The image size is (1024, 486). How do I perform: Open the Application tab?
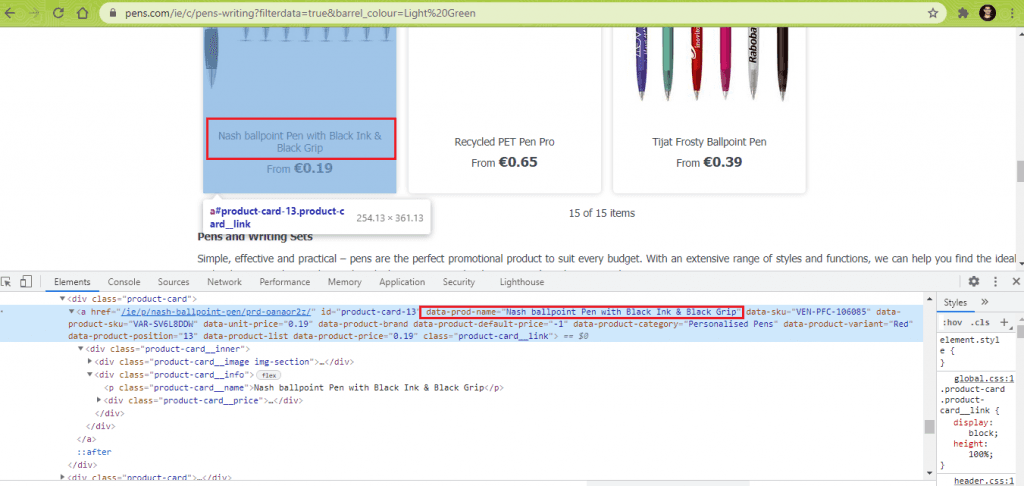click(402, 282)
